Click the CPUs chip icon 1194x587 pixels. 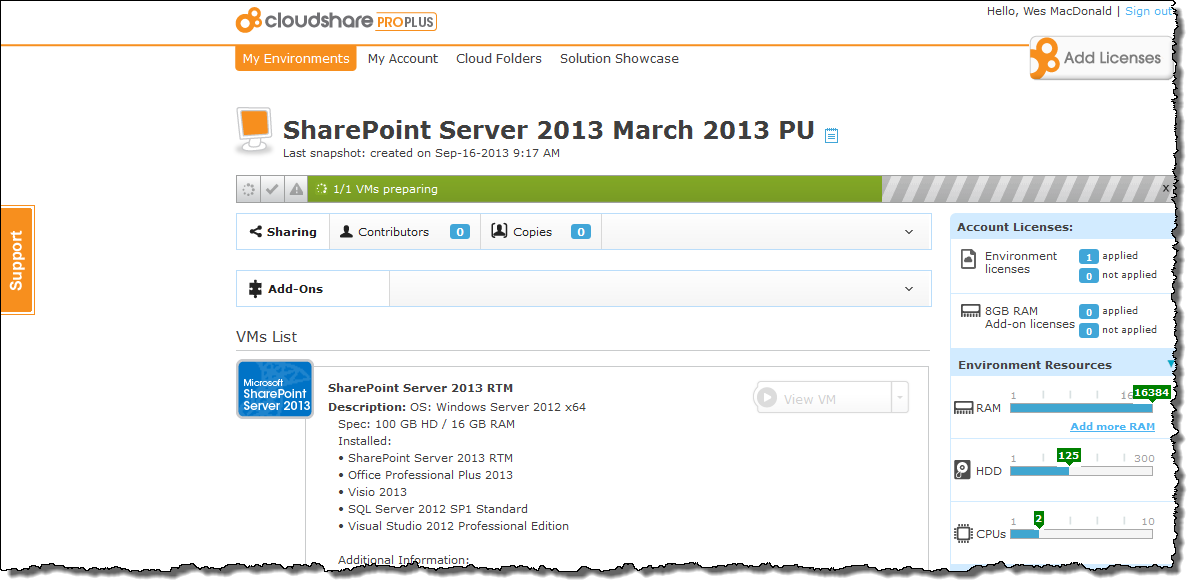[962, 534]
